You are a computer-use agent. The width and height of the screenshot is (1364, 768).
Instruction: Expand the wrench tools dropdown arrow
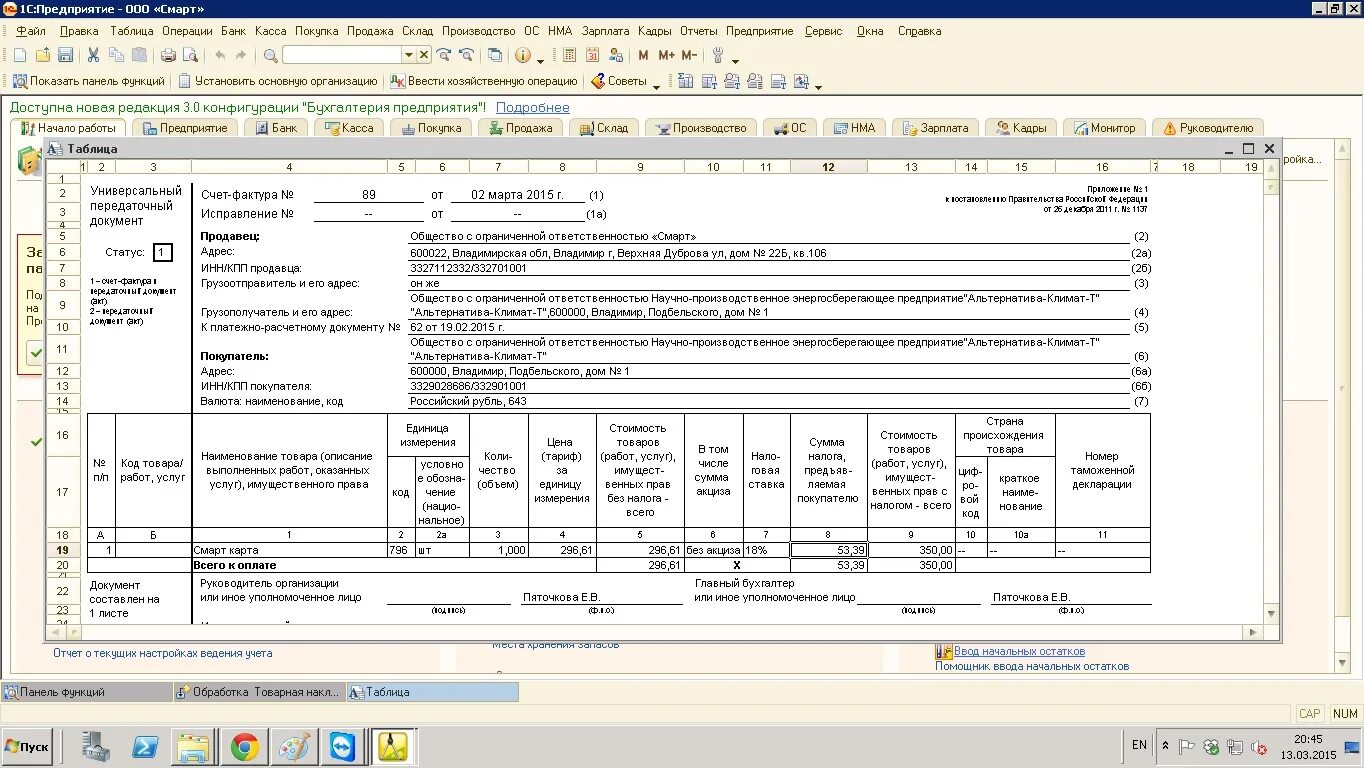tap(735, 60)
